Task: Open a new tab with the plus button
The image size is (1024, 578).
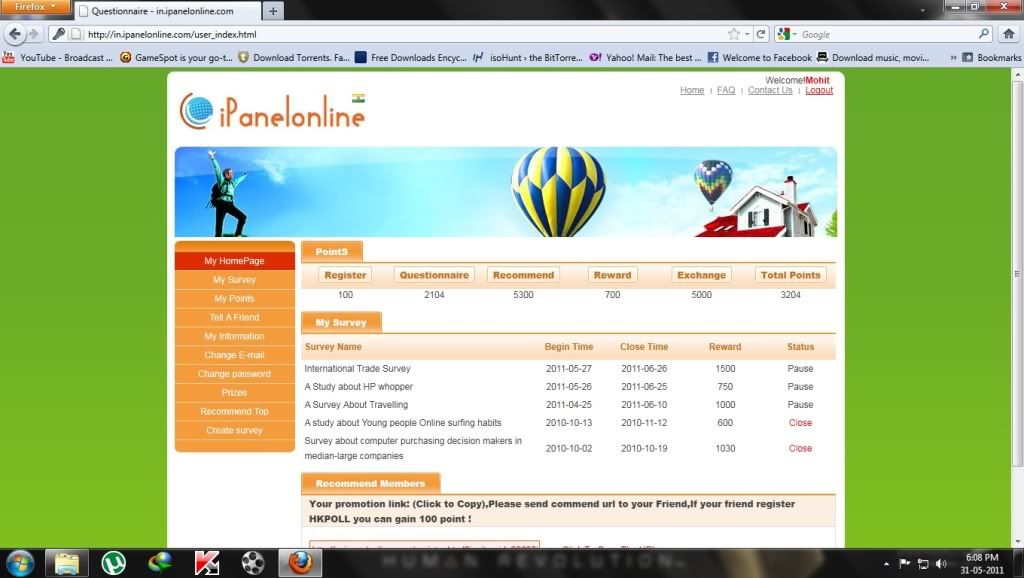Action: pyautogui.click(x=273, y=11)
